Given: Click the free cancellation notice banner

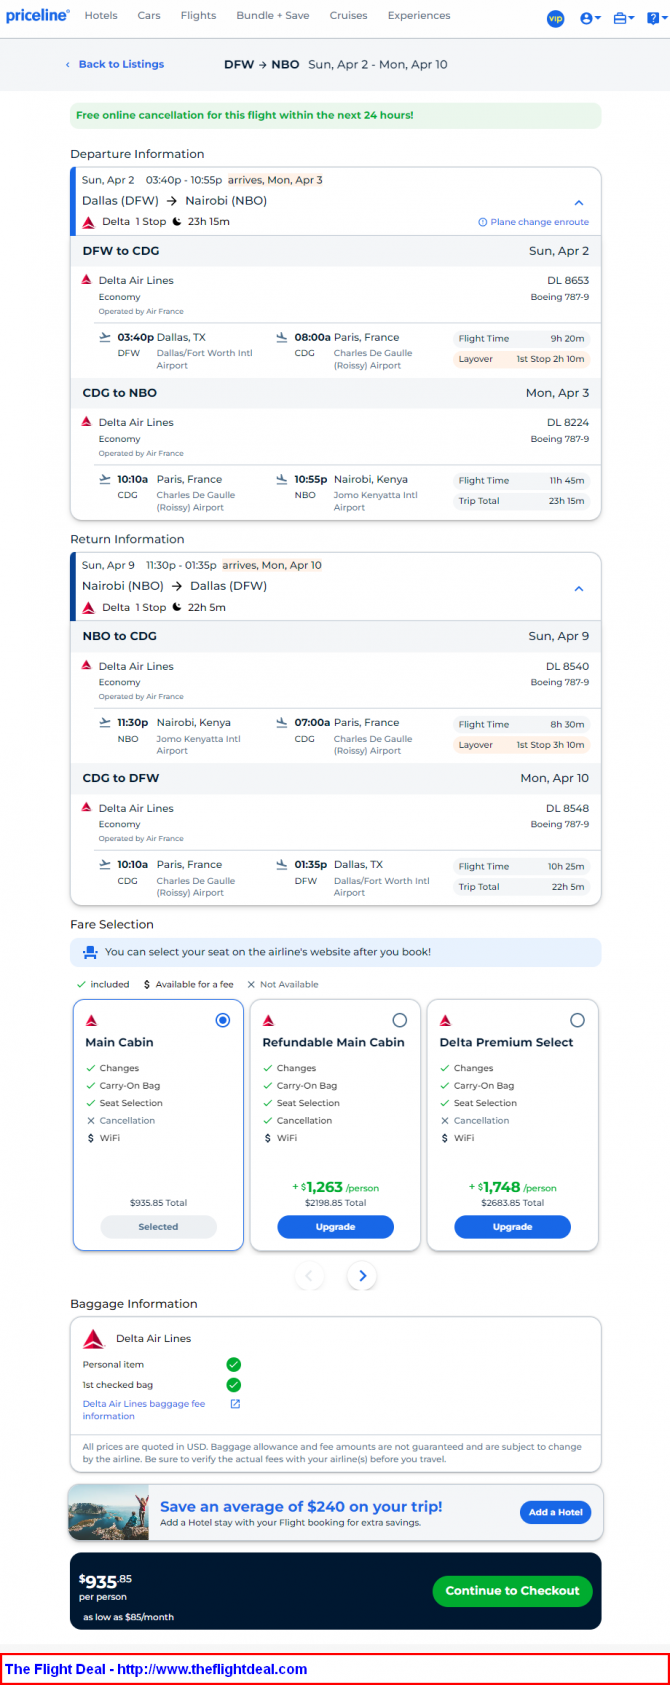Looking at the screenshot, I should [335, 115].
